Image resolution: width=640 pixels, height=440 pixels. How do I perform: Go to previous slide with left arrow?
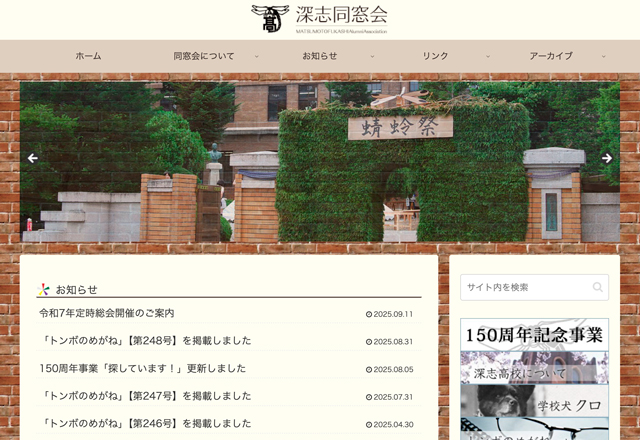click(x=33, y=158)
